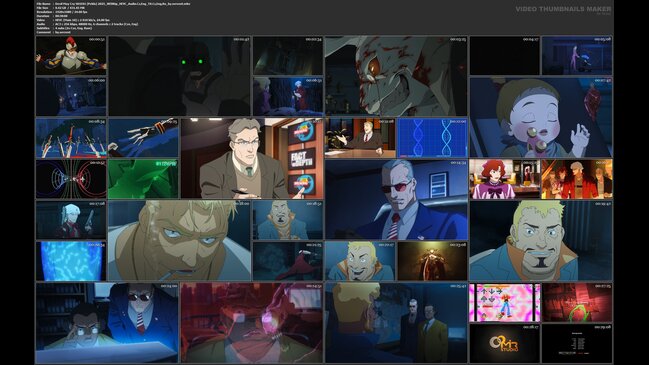Select the magnetic field lines diagram thumbnail
This screenshot has width=649, height=365.
click(x=71, y=179)
